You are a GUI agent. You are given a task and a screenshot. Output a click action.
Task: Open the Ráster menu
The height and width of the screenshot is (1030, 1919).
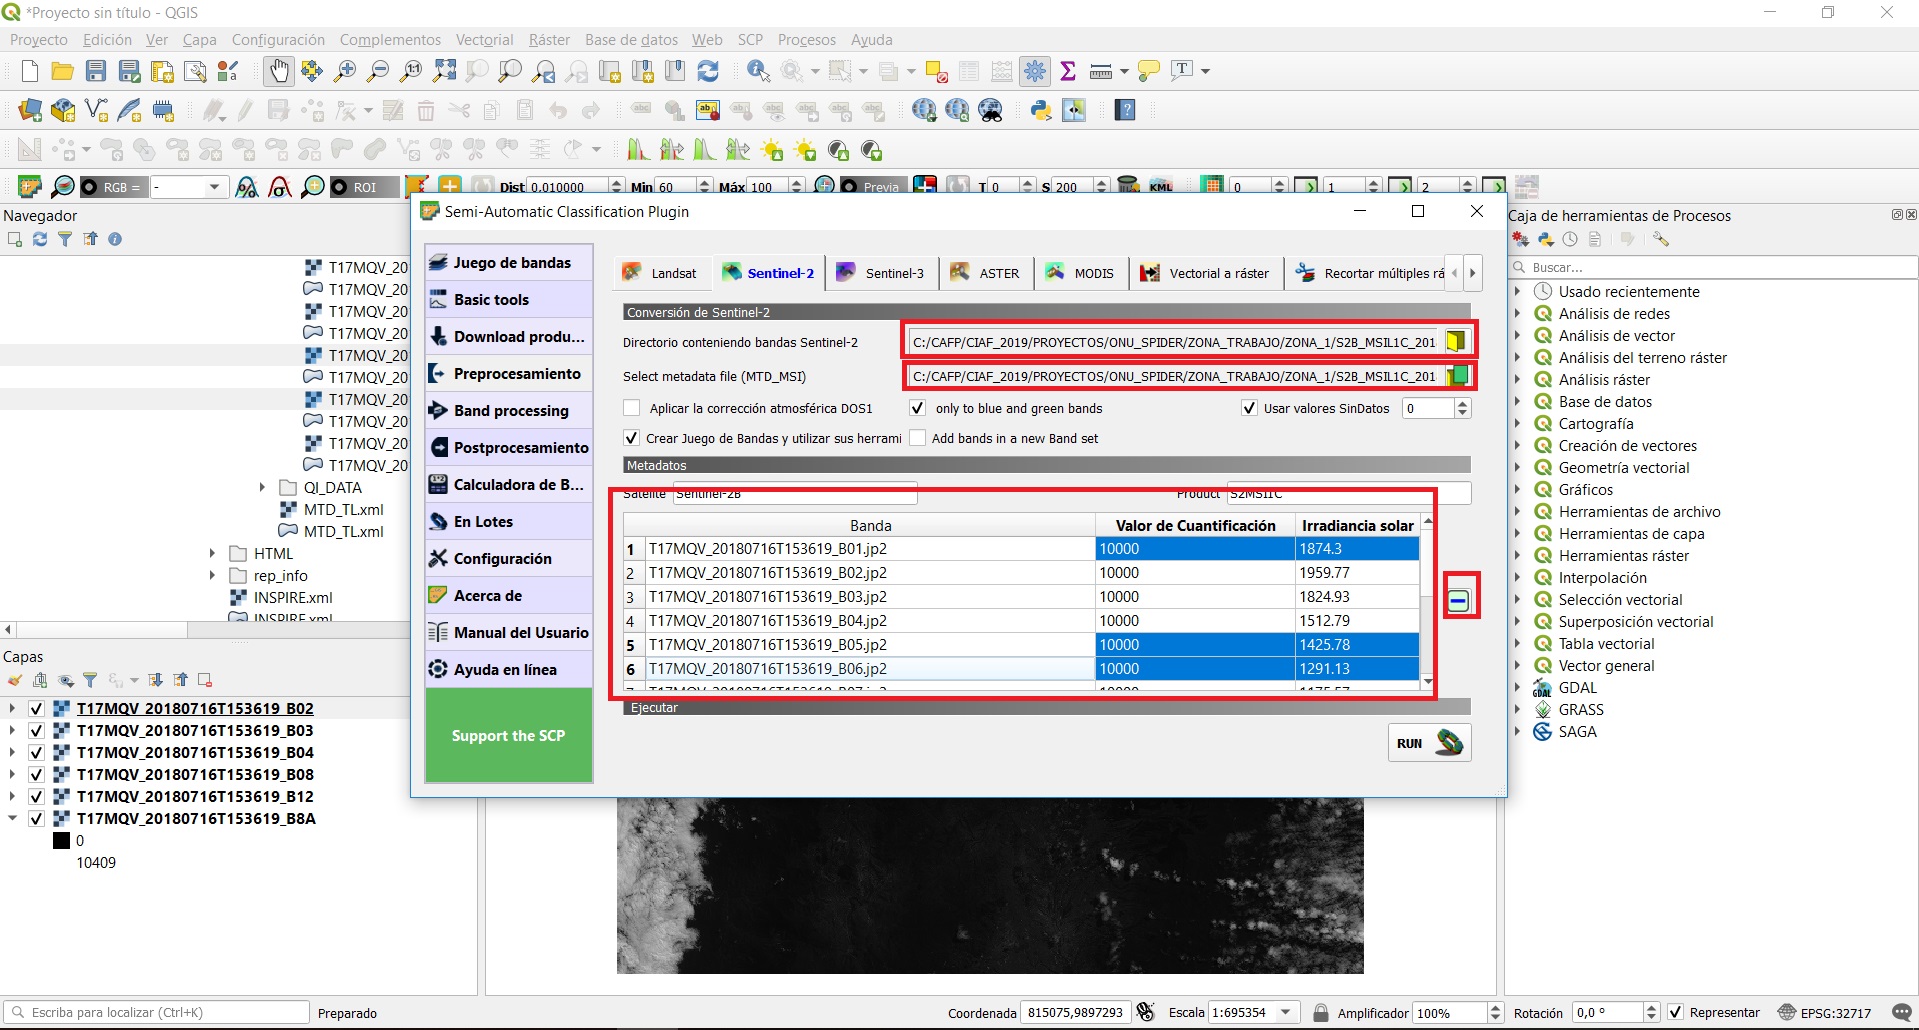point(549,40)
